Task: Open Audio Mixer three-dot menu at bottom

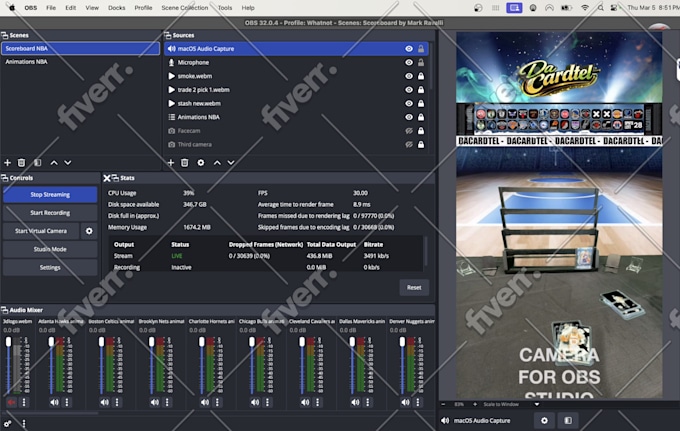Action: pos(24,424)
